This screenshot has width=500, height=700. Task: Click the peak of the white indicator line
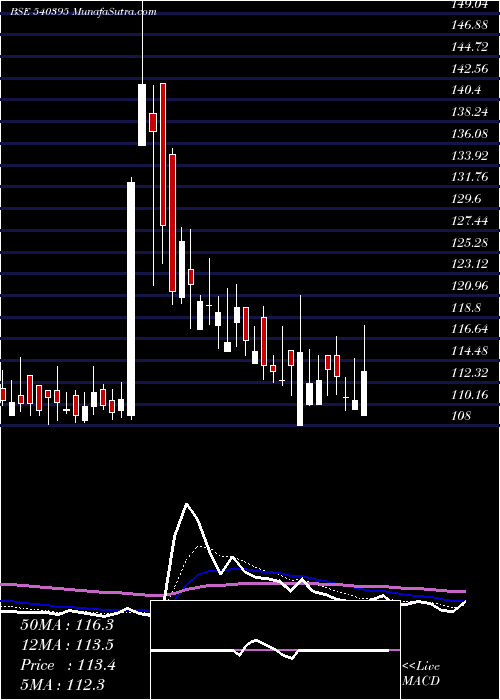(x=186, y=504)
